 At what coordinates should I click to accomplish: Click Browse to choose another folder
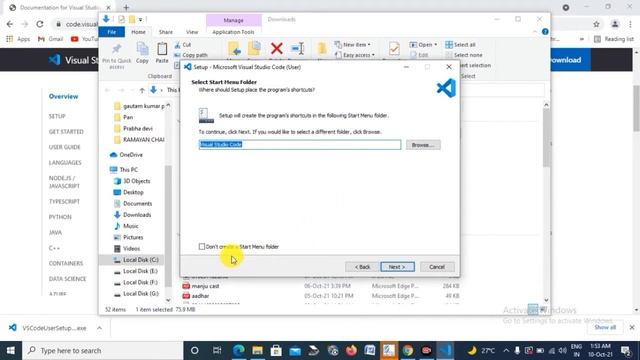coord(423,145)
